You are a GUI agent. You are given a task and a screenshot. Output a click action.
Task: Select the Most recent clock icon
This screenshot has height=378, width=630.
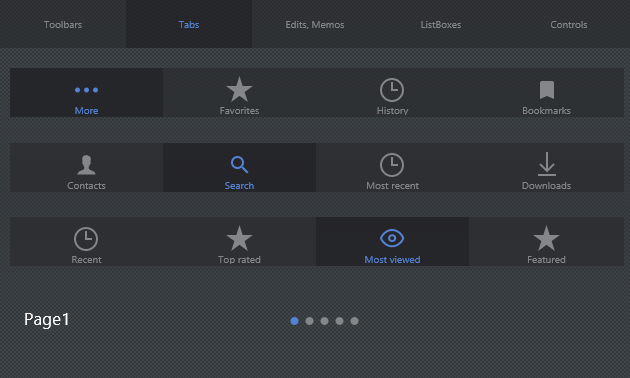click(392, 165)
